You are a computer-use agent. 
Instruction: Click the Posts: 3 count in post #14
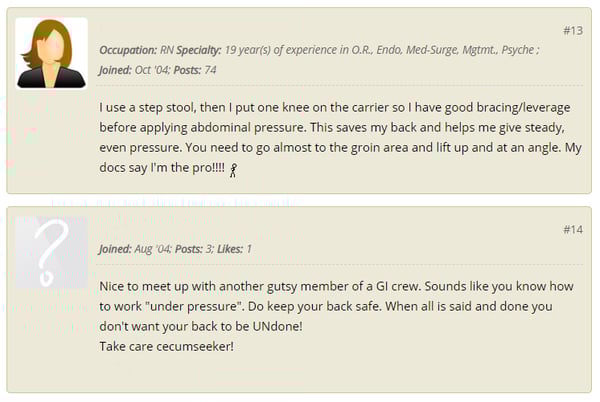[x=194, y=249]
